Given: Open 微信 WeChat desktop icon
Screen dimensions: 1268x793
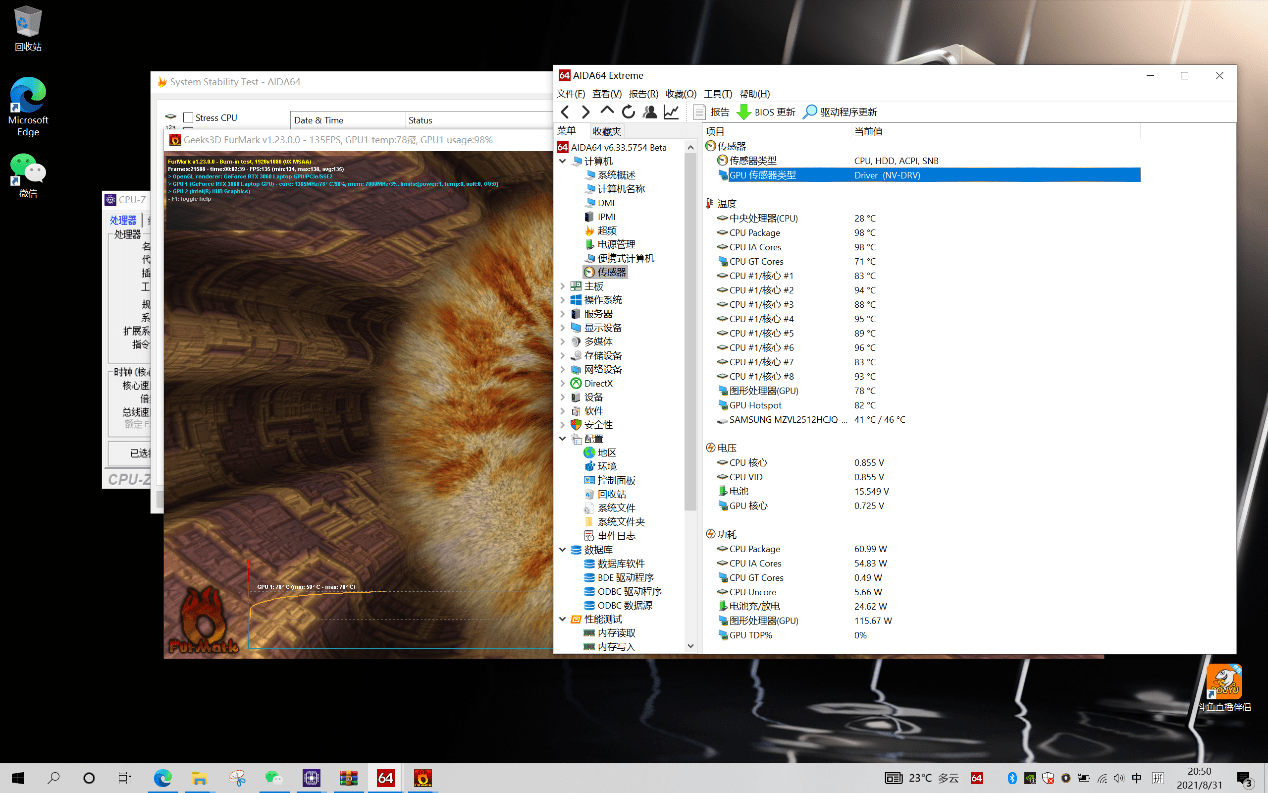Looking at the screenshot, I should 28,176.
